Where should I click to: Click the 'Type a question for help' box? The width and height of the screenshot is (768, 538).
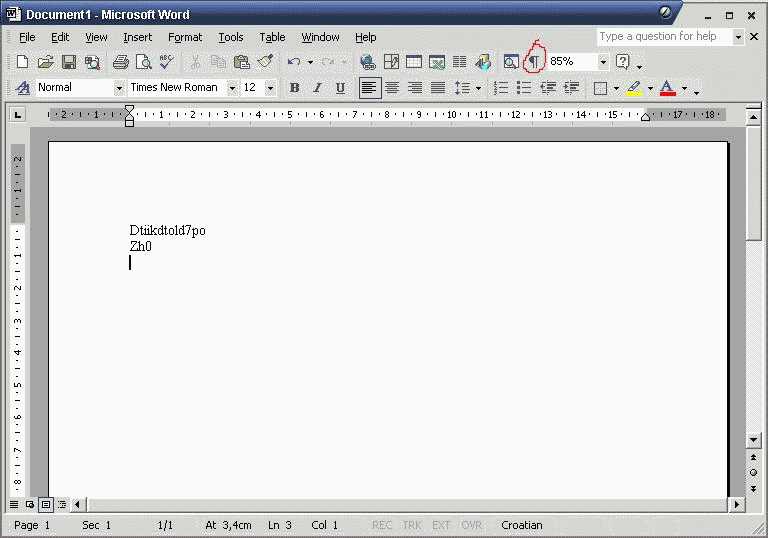(x=664, y=36)
